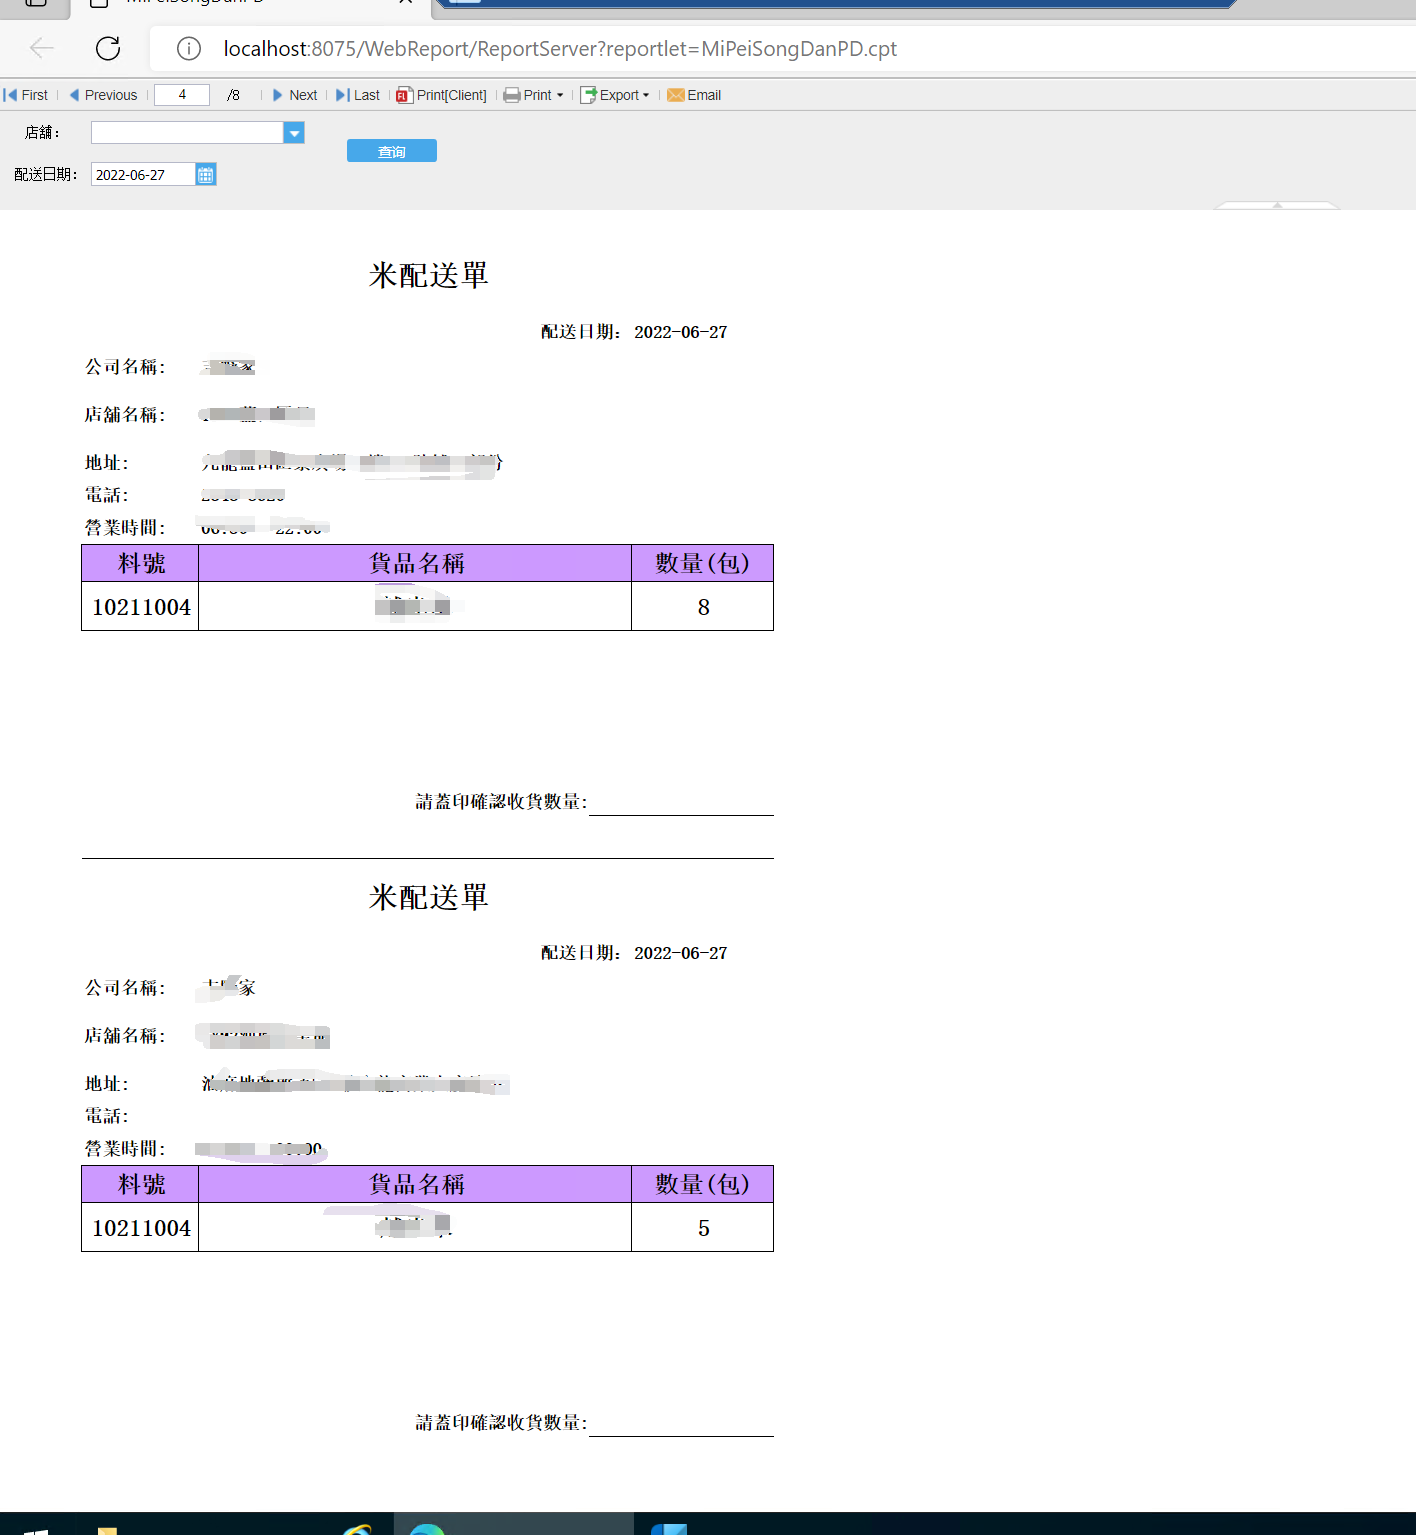Click the blue 查询 query button
The height and width of the screenshot is (1535, 1416).
[x=392, y=151]
